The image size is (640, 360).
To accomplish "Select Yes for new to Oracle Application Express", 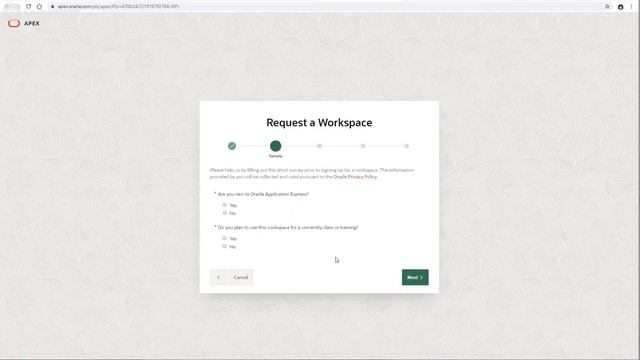I will pyautogui.click(x=224, y=205).
